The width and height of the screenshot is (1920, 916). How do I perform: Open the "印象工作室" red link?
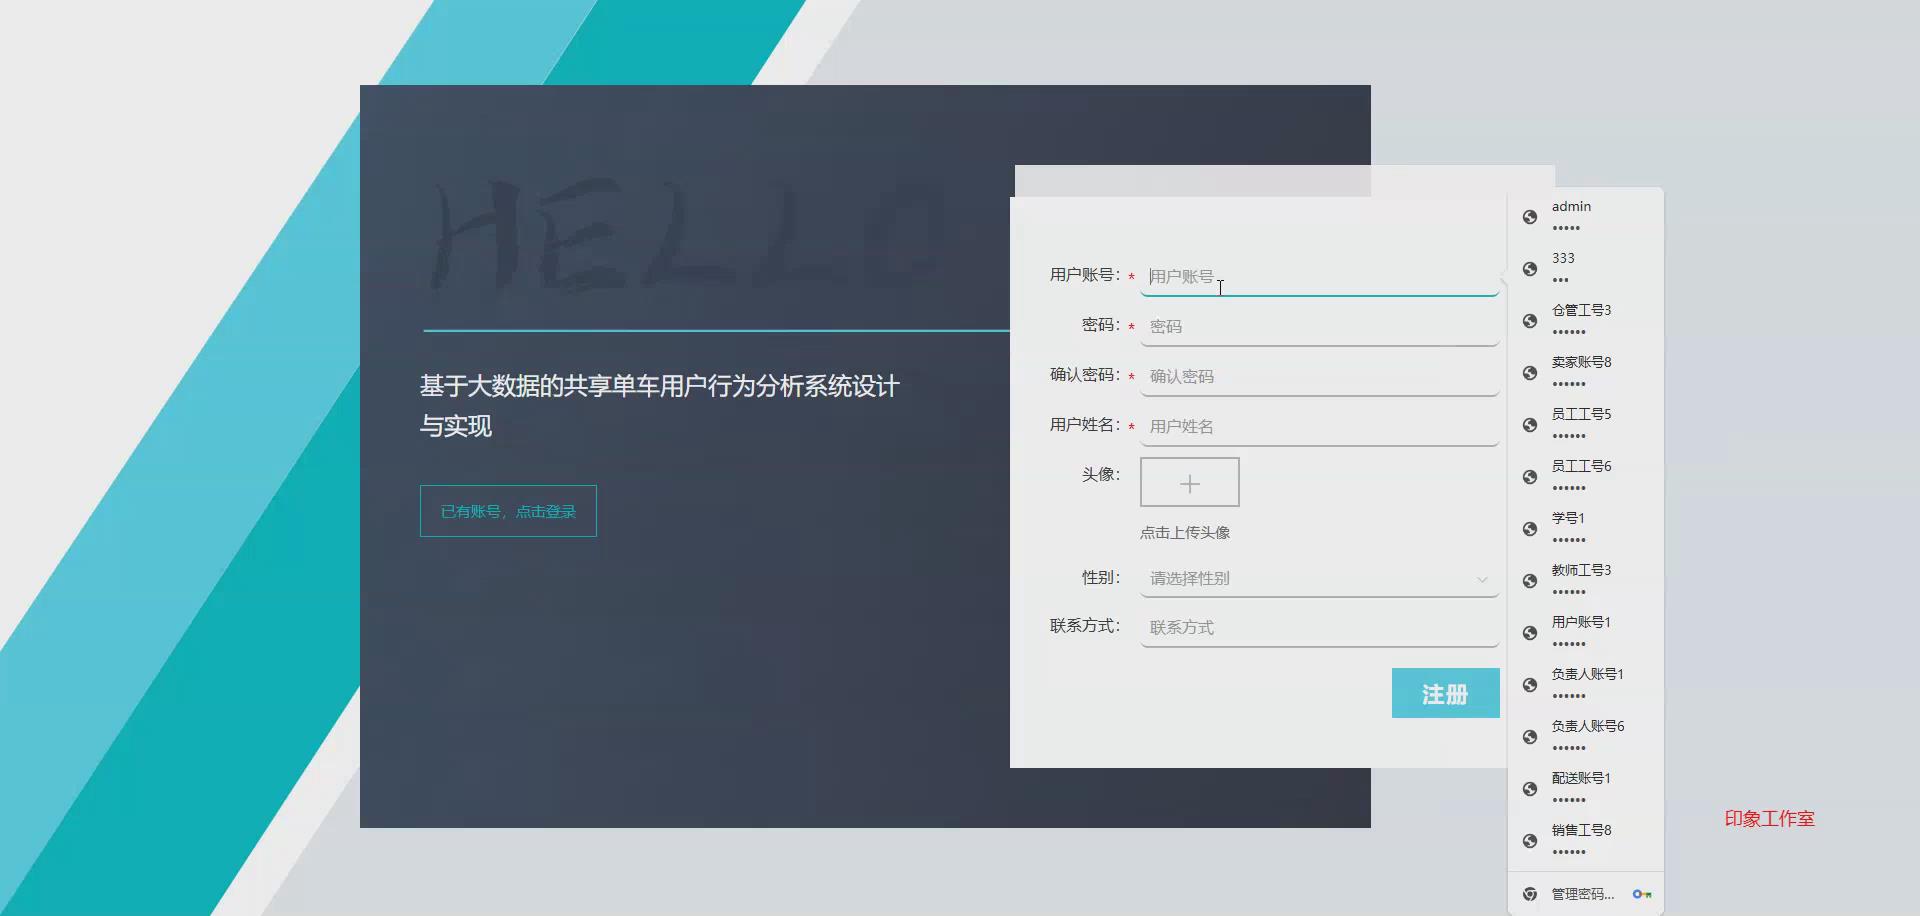[x=1770, y=818]
